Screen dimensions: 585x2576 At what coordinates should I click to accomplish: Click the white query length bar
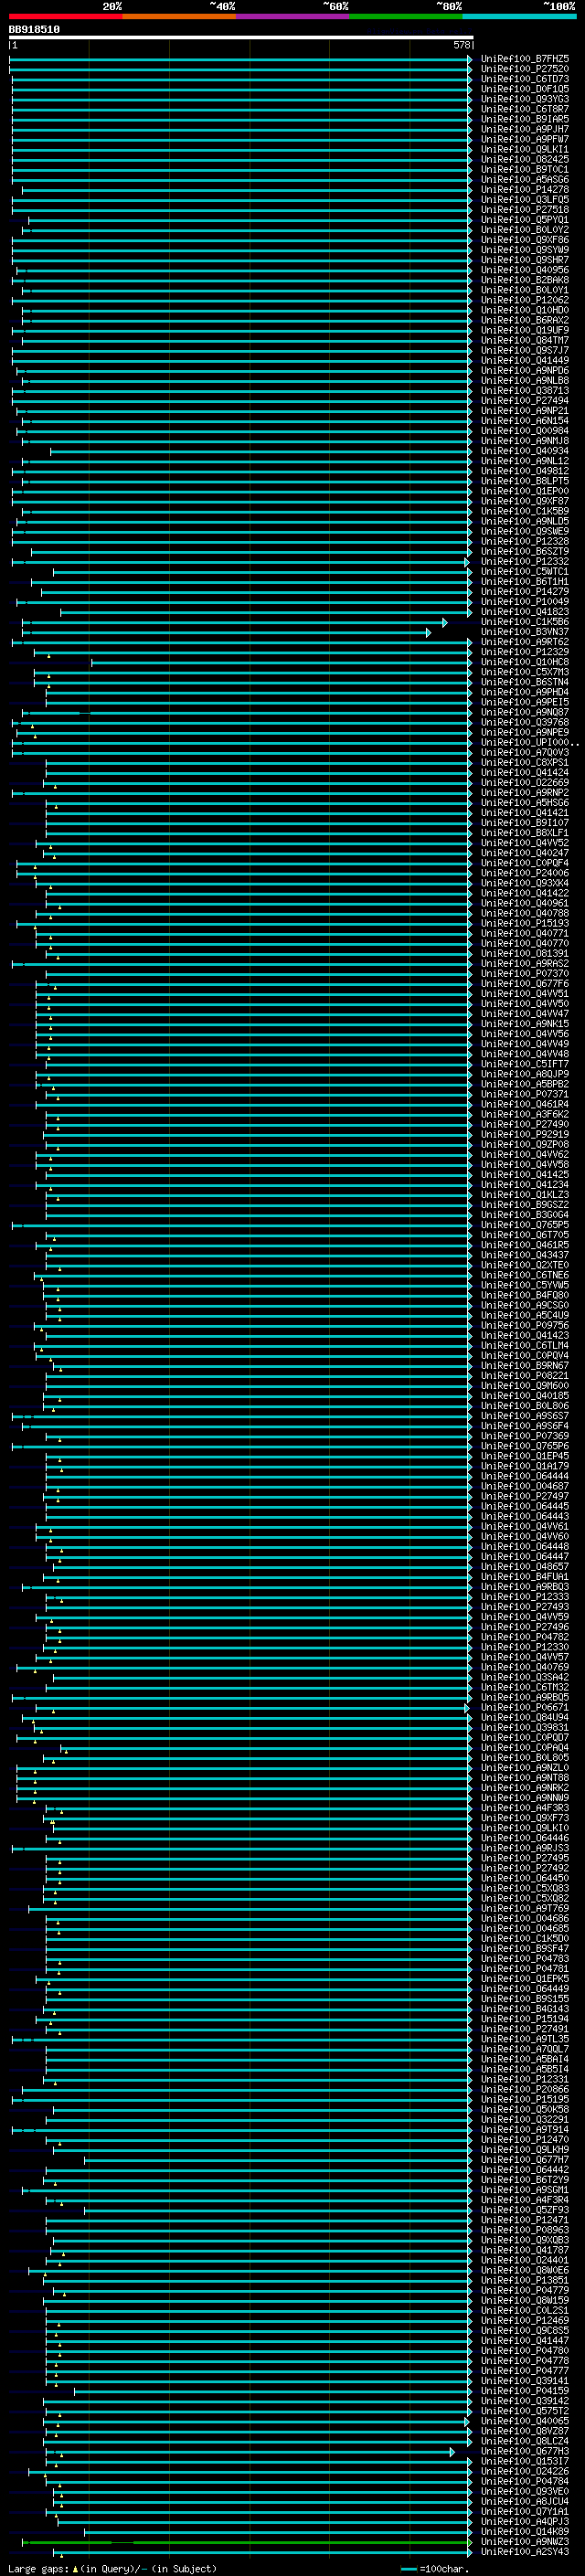click(x=241, y=37)
